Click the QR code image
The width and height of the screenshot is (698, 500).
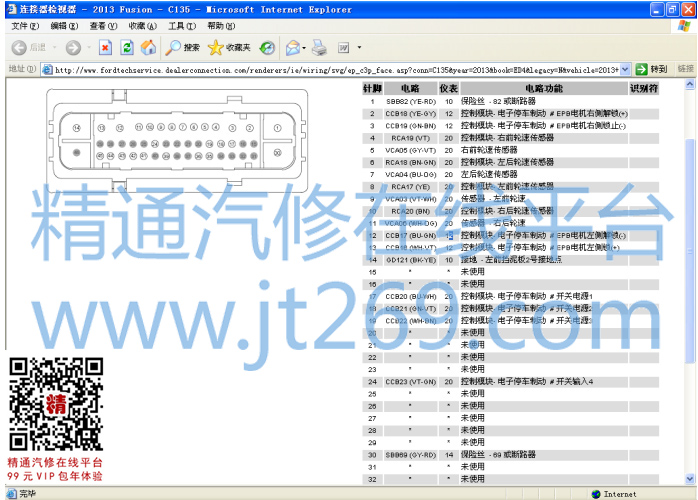[x=56, y=404]
